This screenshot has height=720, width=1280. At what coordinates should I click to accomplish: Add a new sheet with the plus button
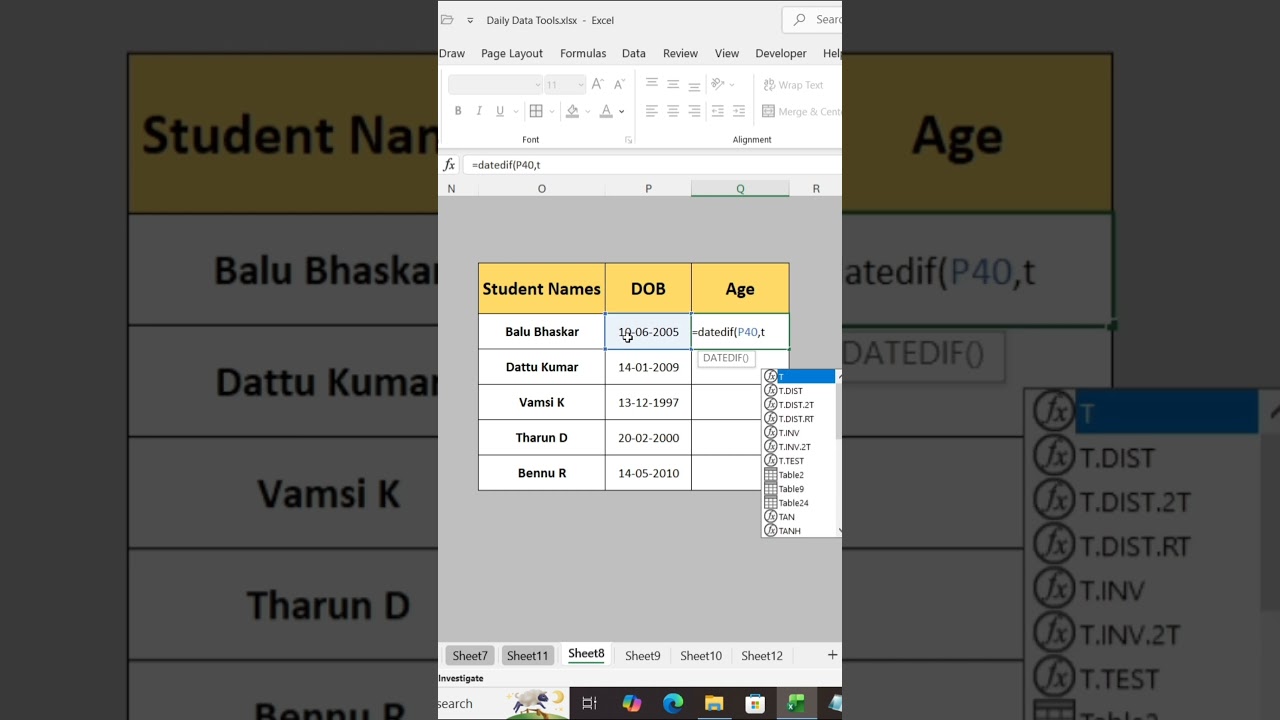pyautogui.click(x=832, y=655)
